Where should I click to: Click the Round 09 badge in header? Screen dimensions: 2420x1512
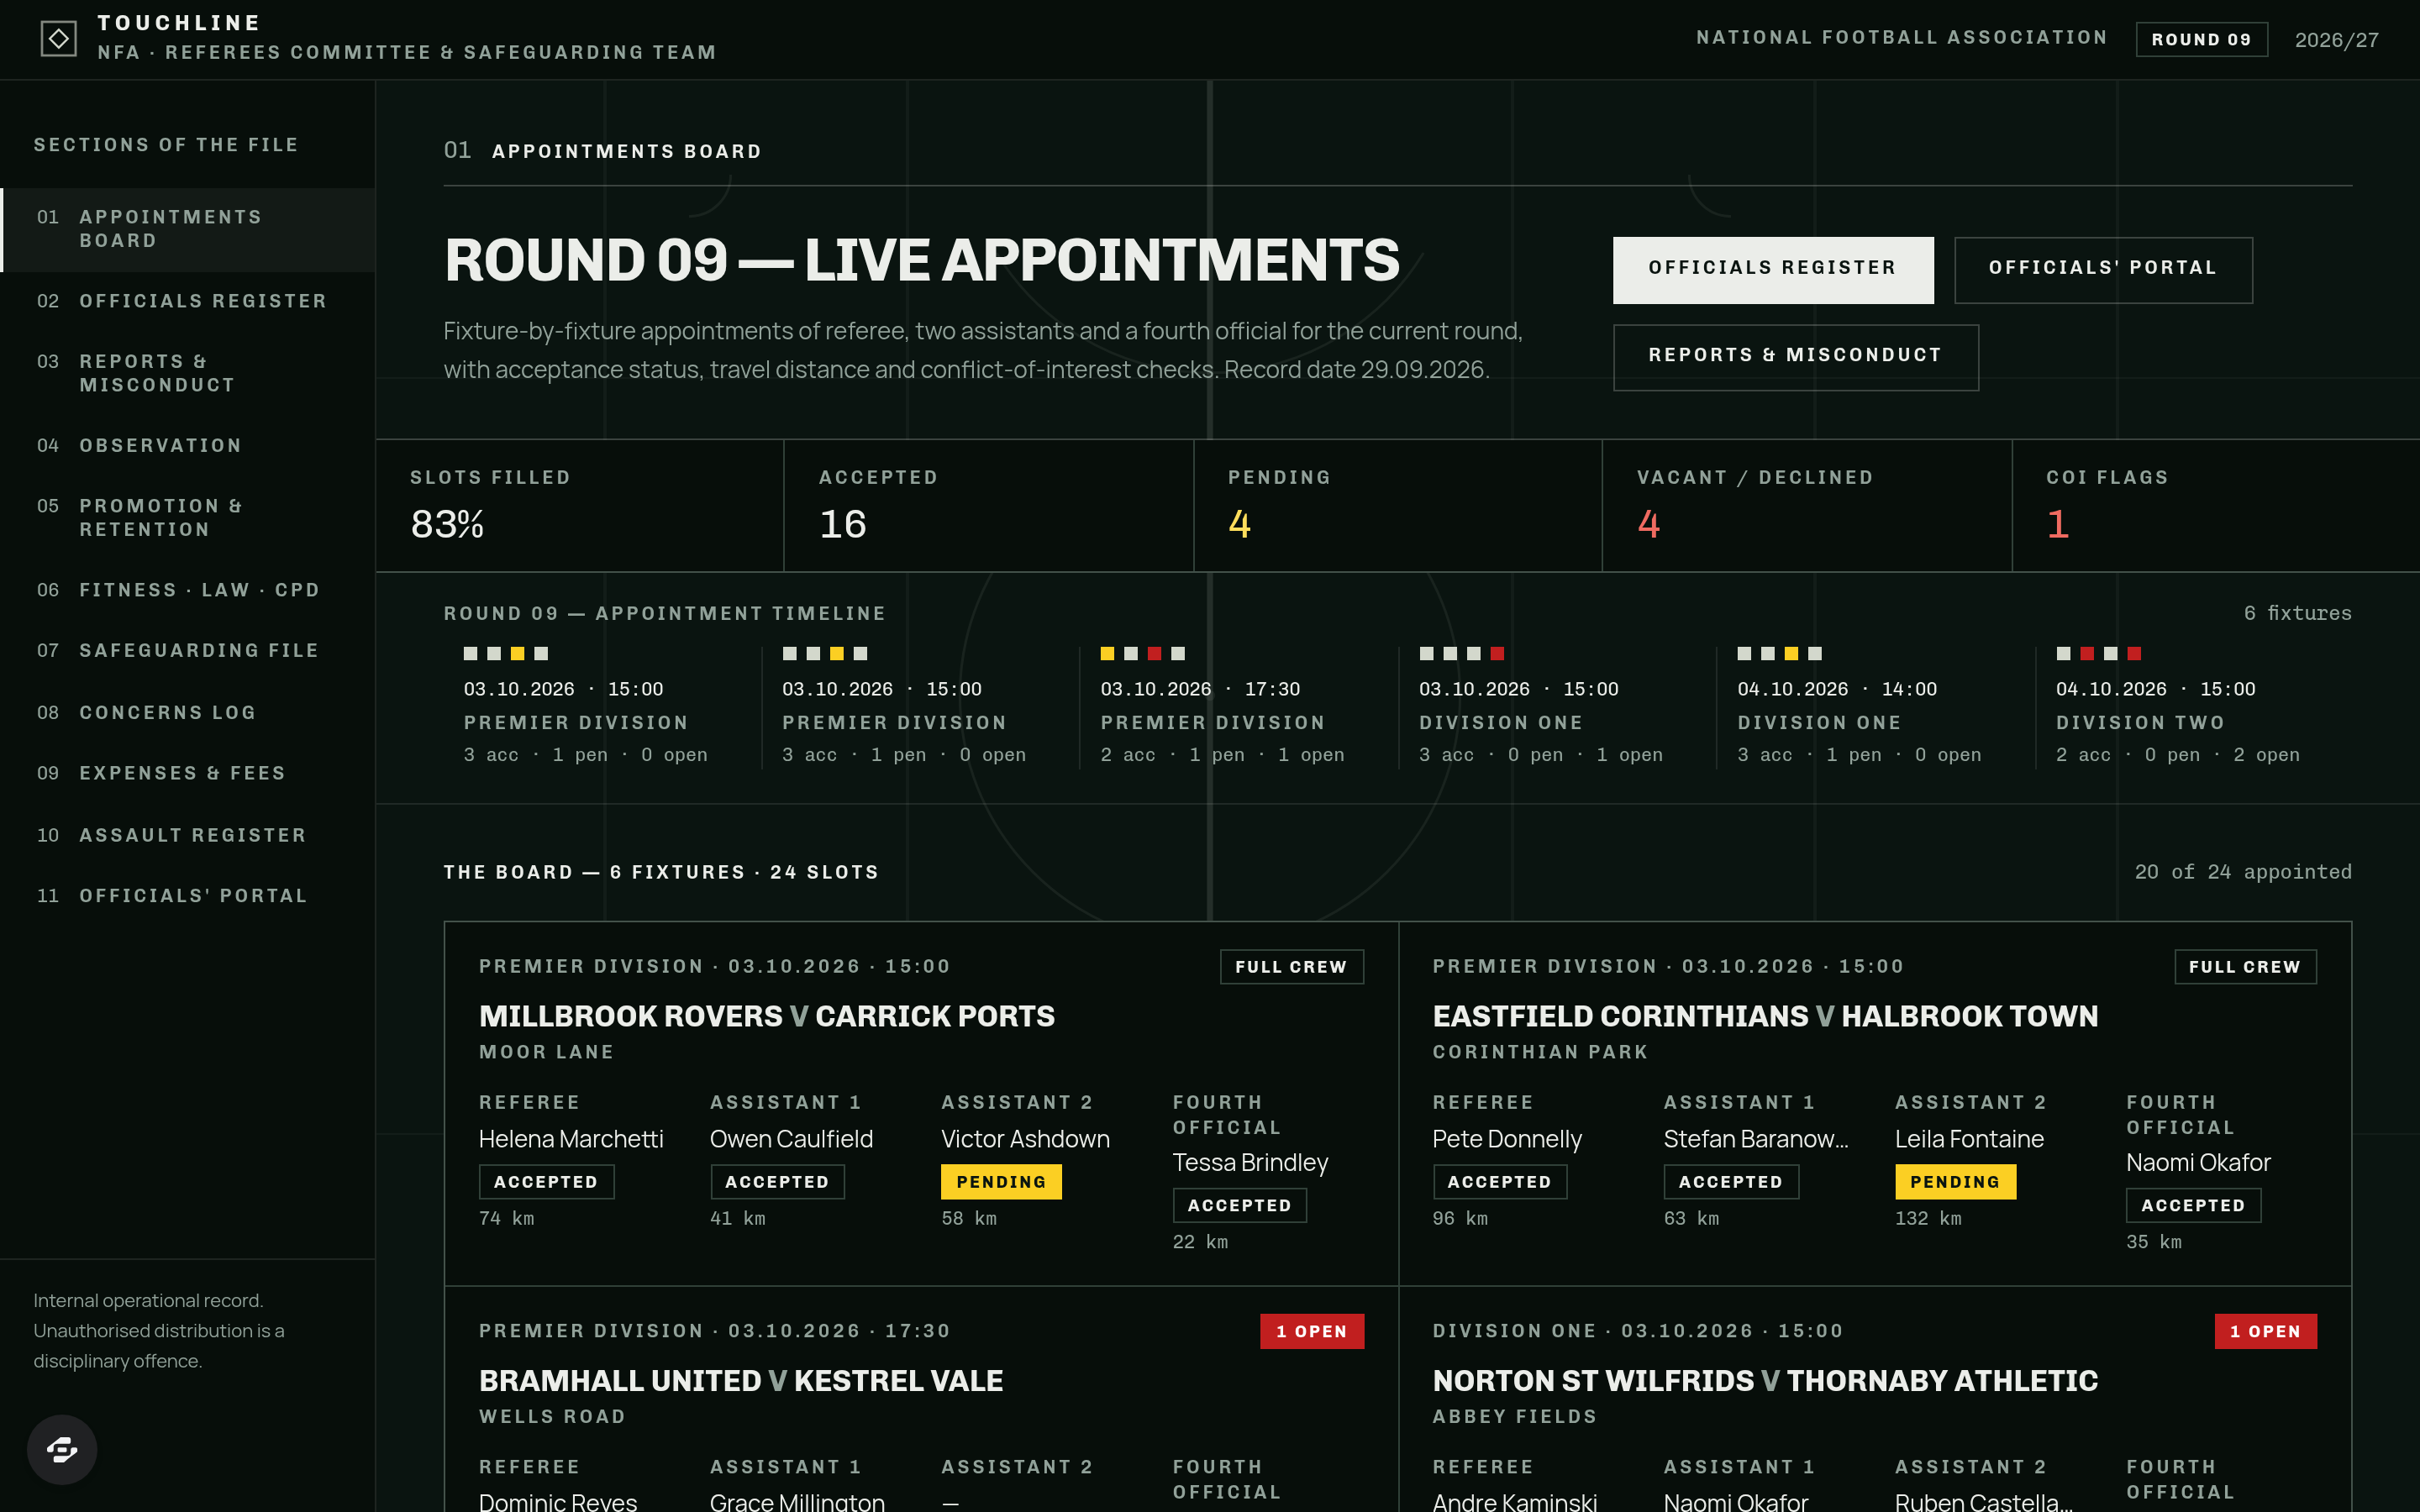click(x=2201, y=40)
